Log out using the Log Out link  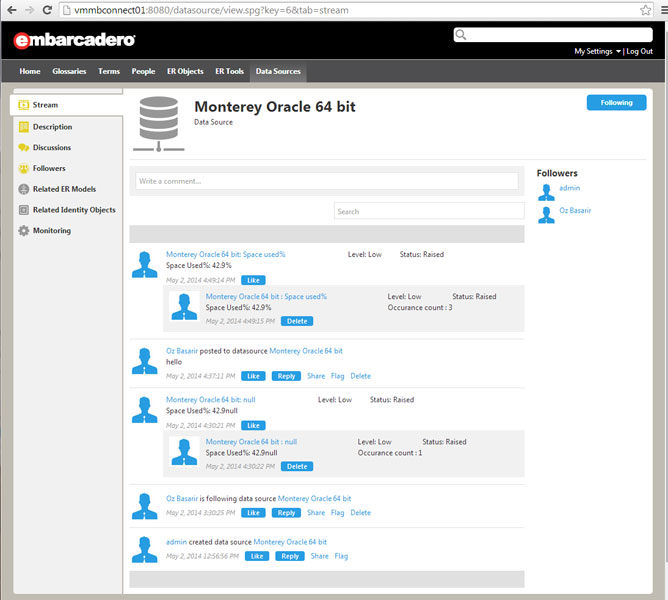[x=639, y=51]
